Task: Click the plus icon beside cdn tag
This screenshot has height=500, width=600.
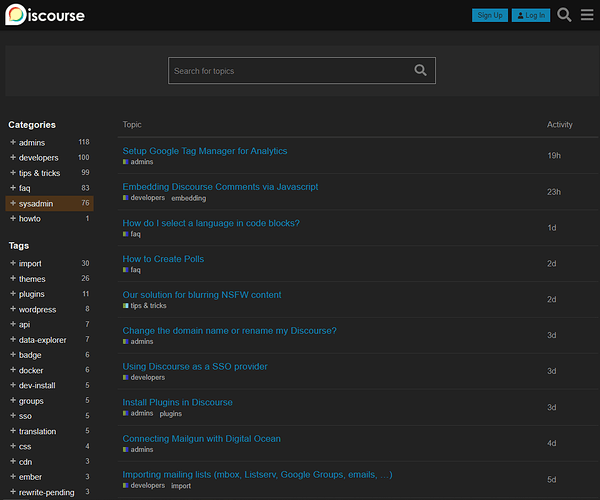Action: [x=13, y=461]
